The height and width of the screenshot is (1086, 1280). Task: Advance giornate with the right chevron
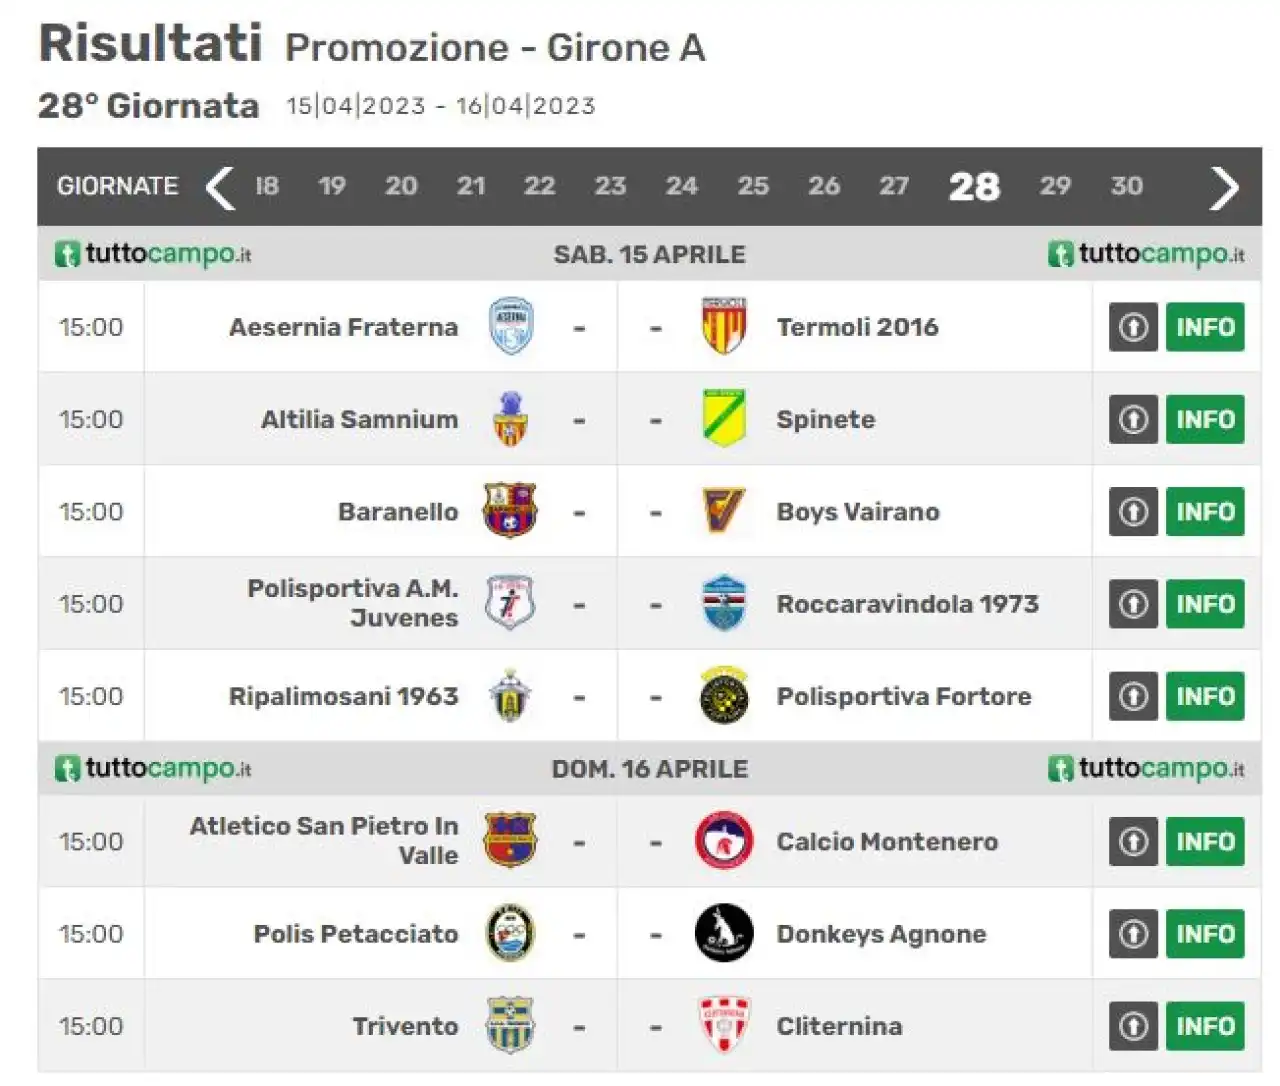point(1224,187)
